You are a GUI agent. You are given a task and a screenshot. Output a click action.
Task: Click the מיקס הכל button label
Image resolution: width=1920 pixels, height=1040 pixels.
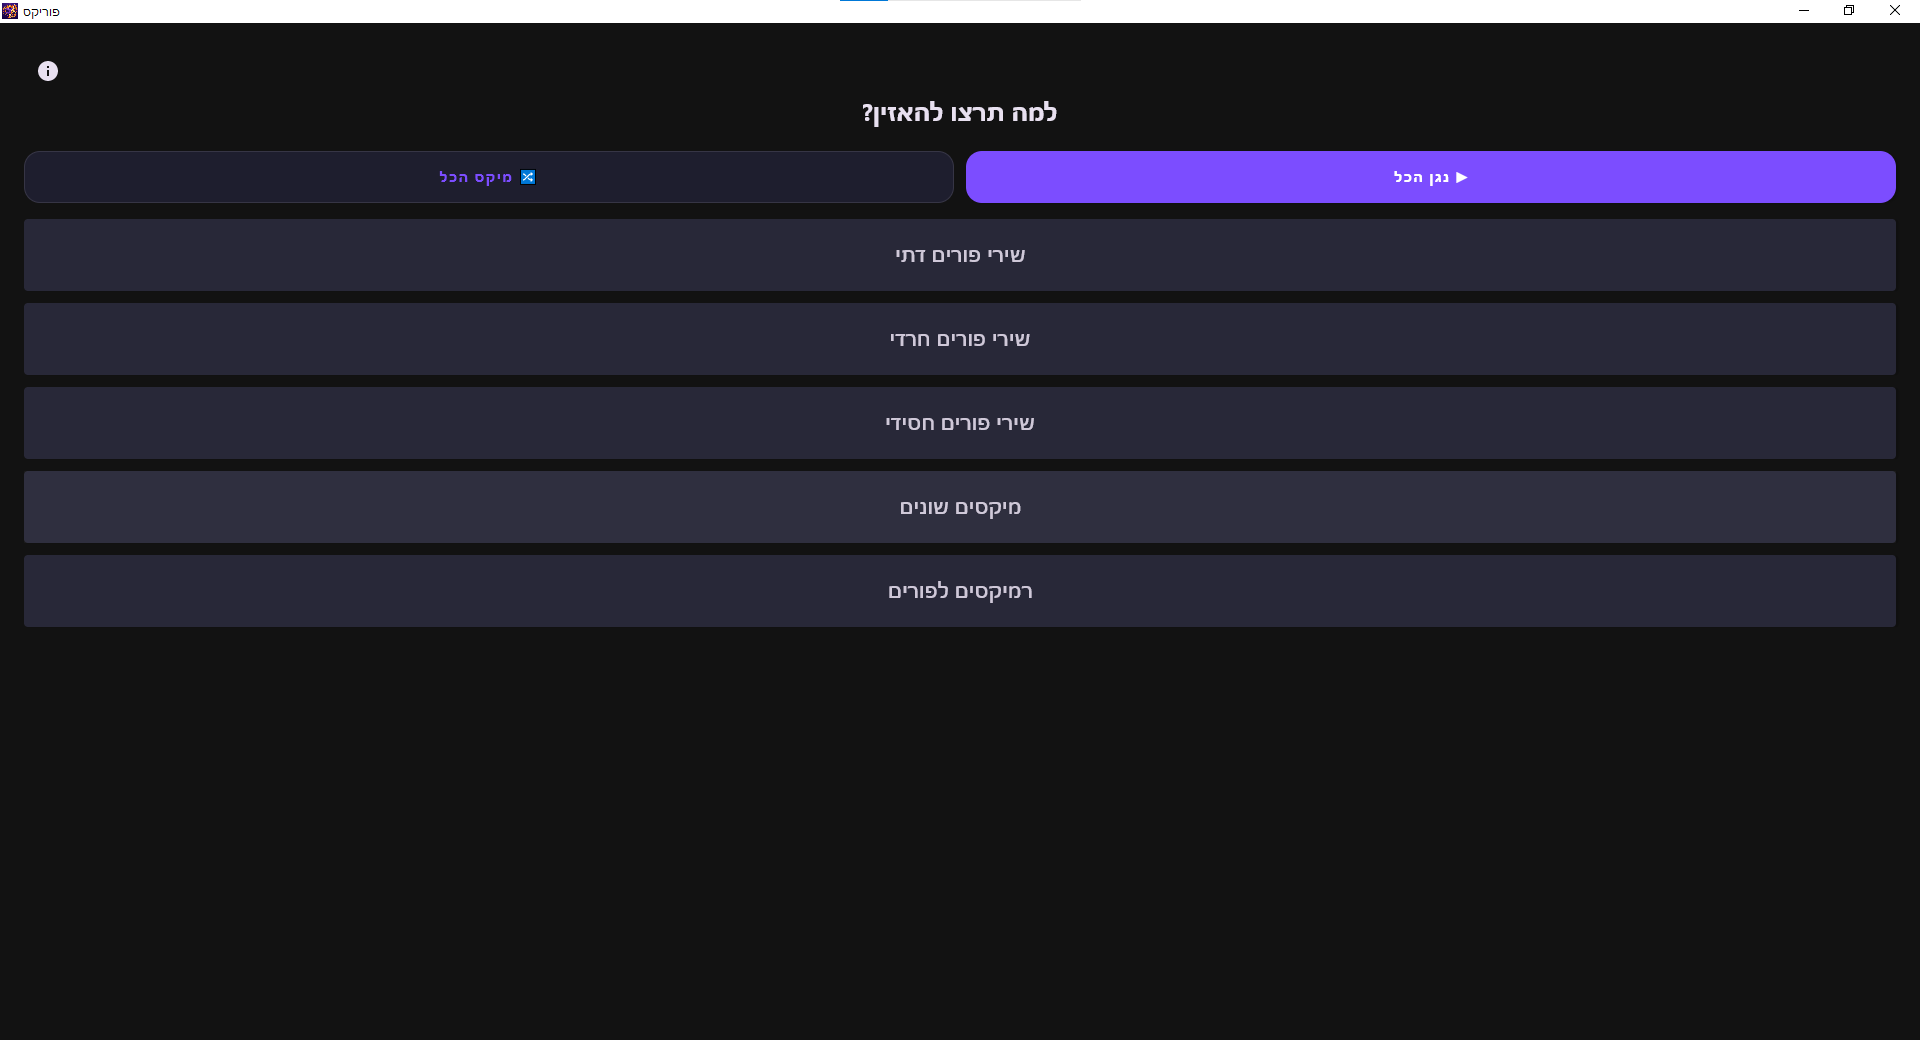(476, 177)
